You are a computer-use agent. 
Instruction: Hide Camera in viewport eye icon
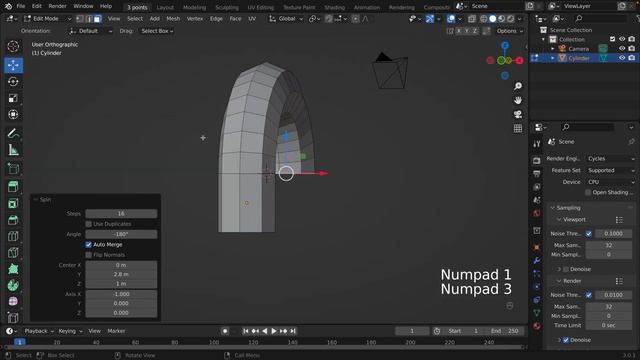tap(622, 49)
